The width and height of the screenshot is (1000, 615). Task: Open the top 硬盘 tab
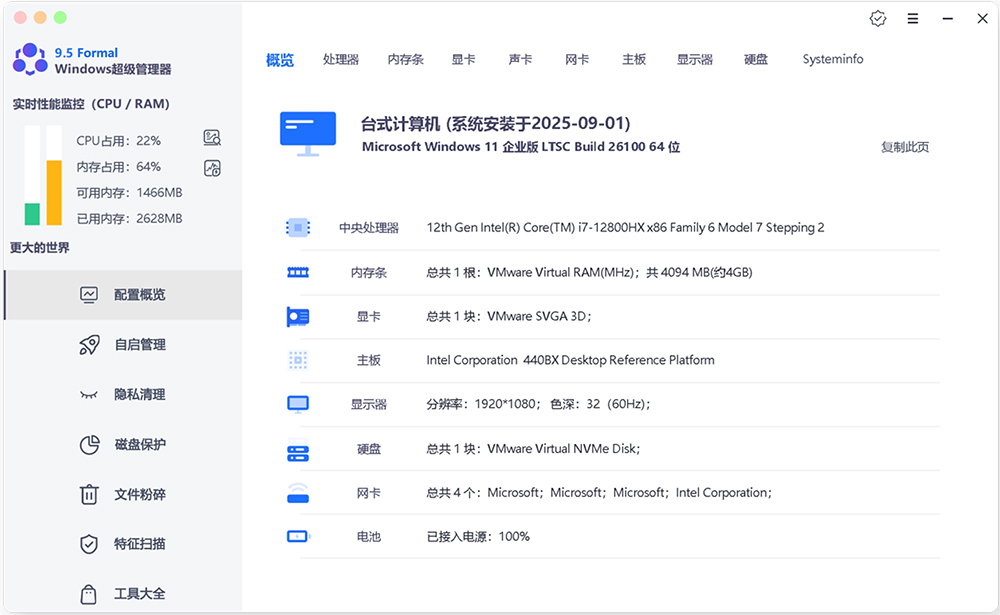[x=756, y=59]
